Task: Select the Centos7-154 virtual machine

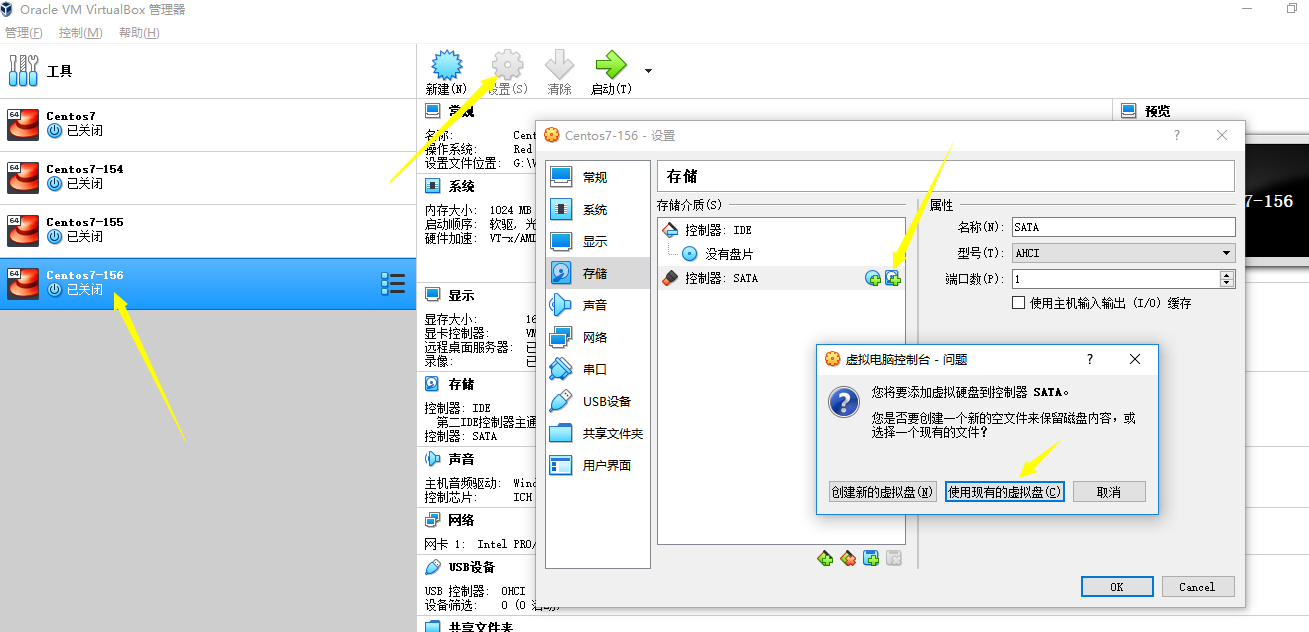Action: pos(207,177)
